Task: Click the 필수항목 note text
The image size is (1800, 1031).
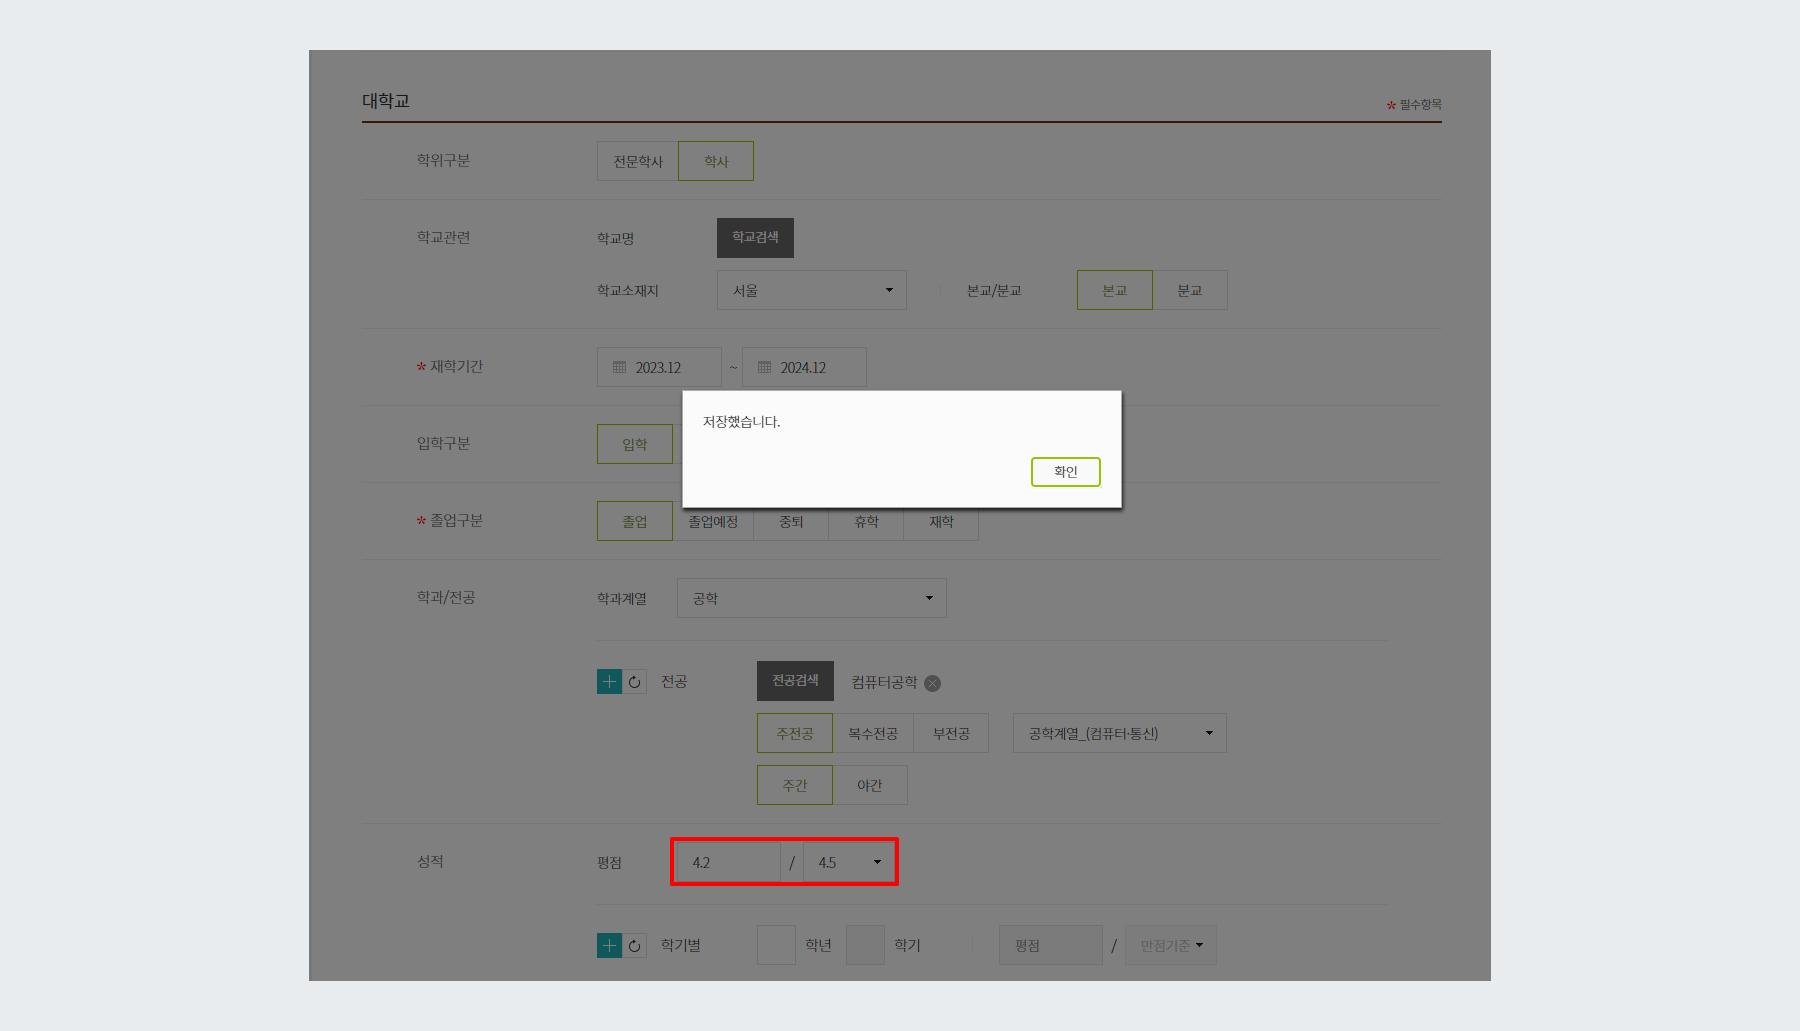Action: coord(1420,105)
